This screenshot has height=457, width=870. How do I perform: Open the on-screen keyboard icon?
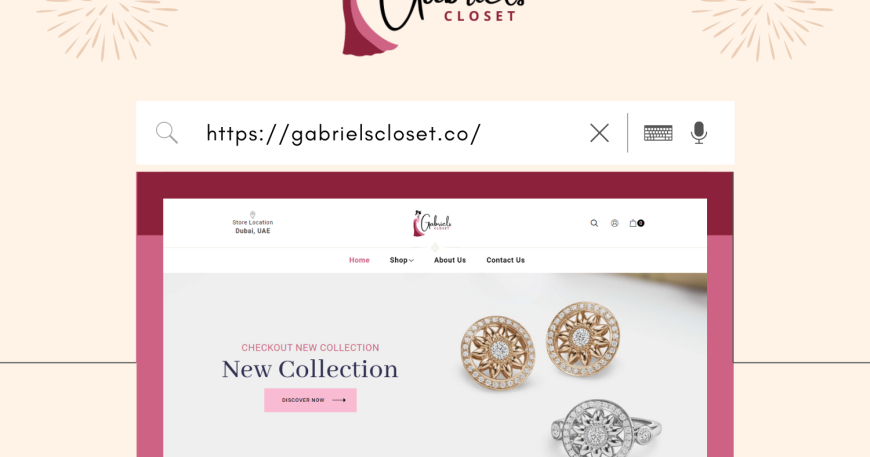click(x=658, y=133)
